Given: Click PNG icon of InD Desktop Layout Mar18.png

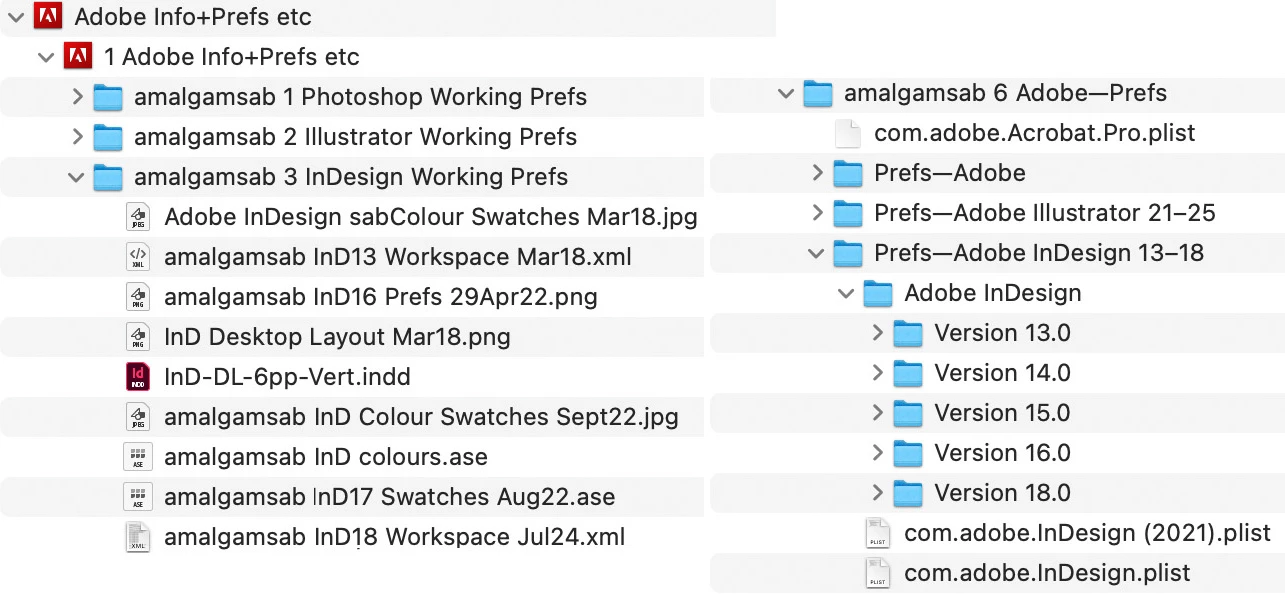Looking at the screenshot, I should [x=138, y=336].
